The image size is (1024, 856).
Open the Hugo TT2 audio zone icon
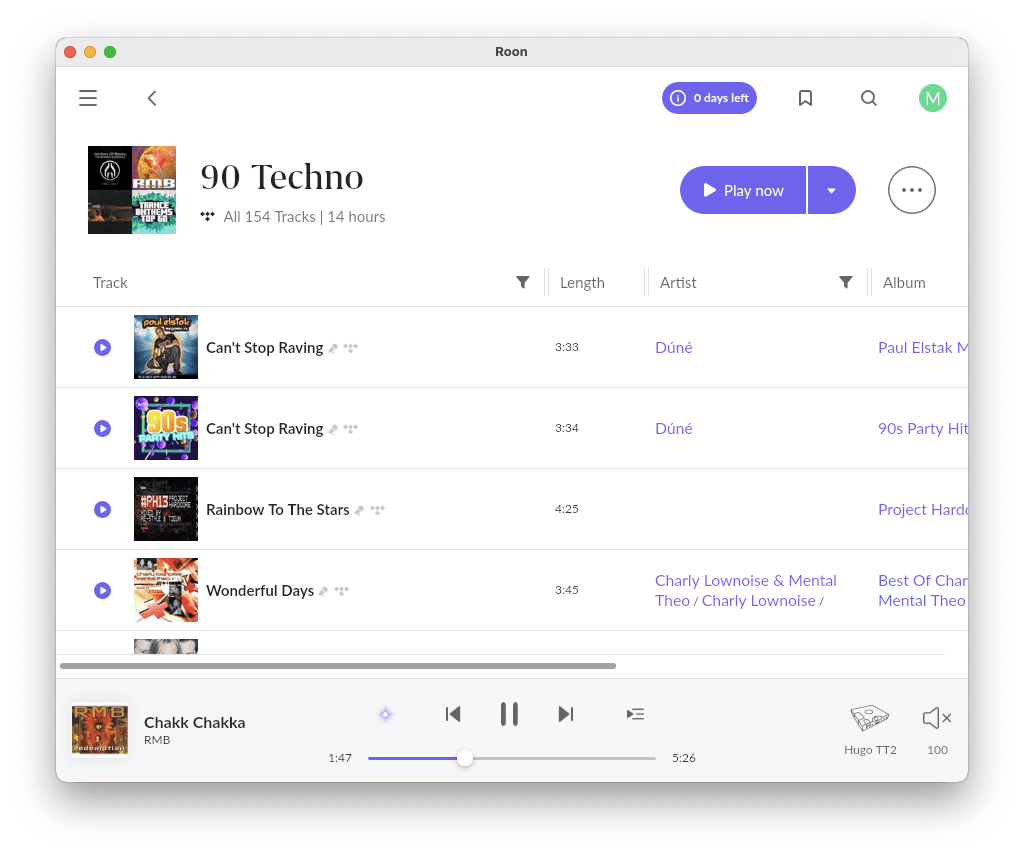pyautogui.click(x=870, y=718)
